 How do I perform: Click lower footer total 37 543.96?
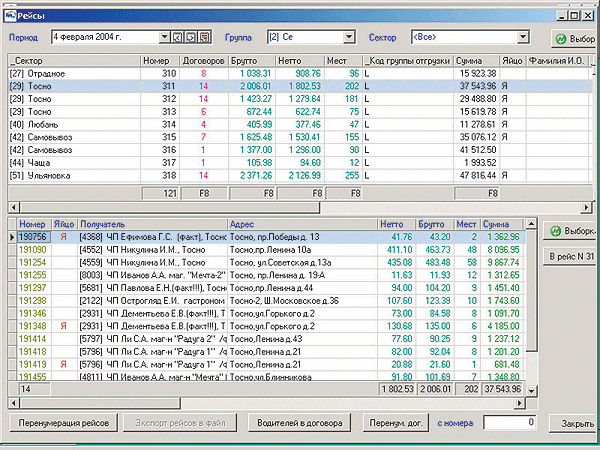point(502,389)
